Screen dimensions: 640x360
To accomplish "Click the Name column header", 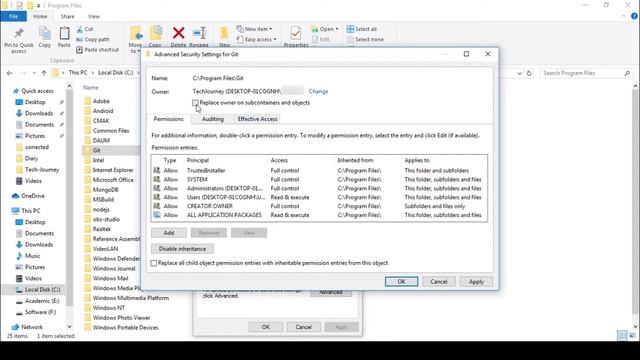I will tap(91, 87).
